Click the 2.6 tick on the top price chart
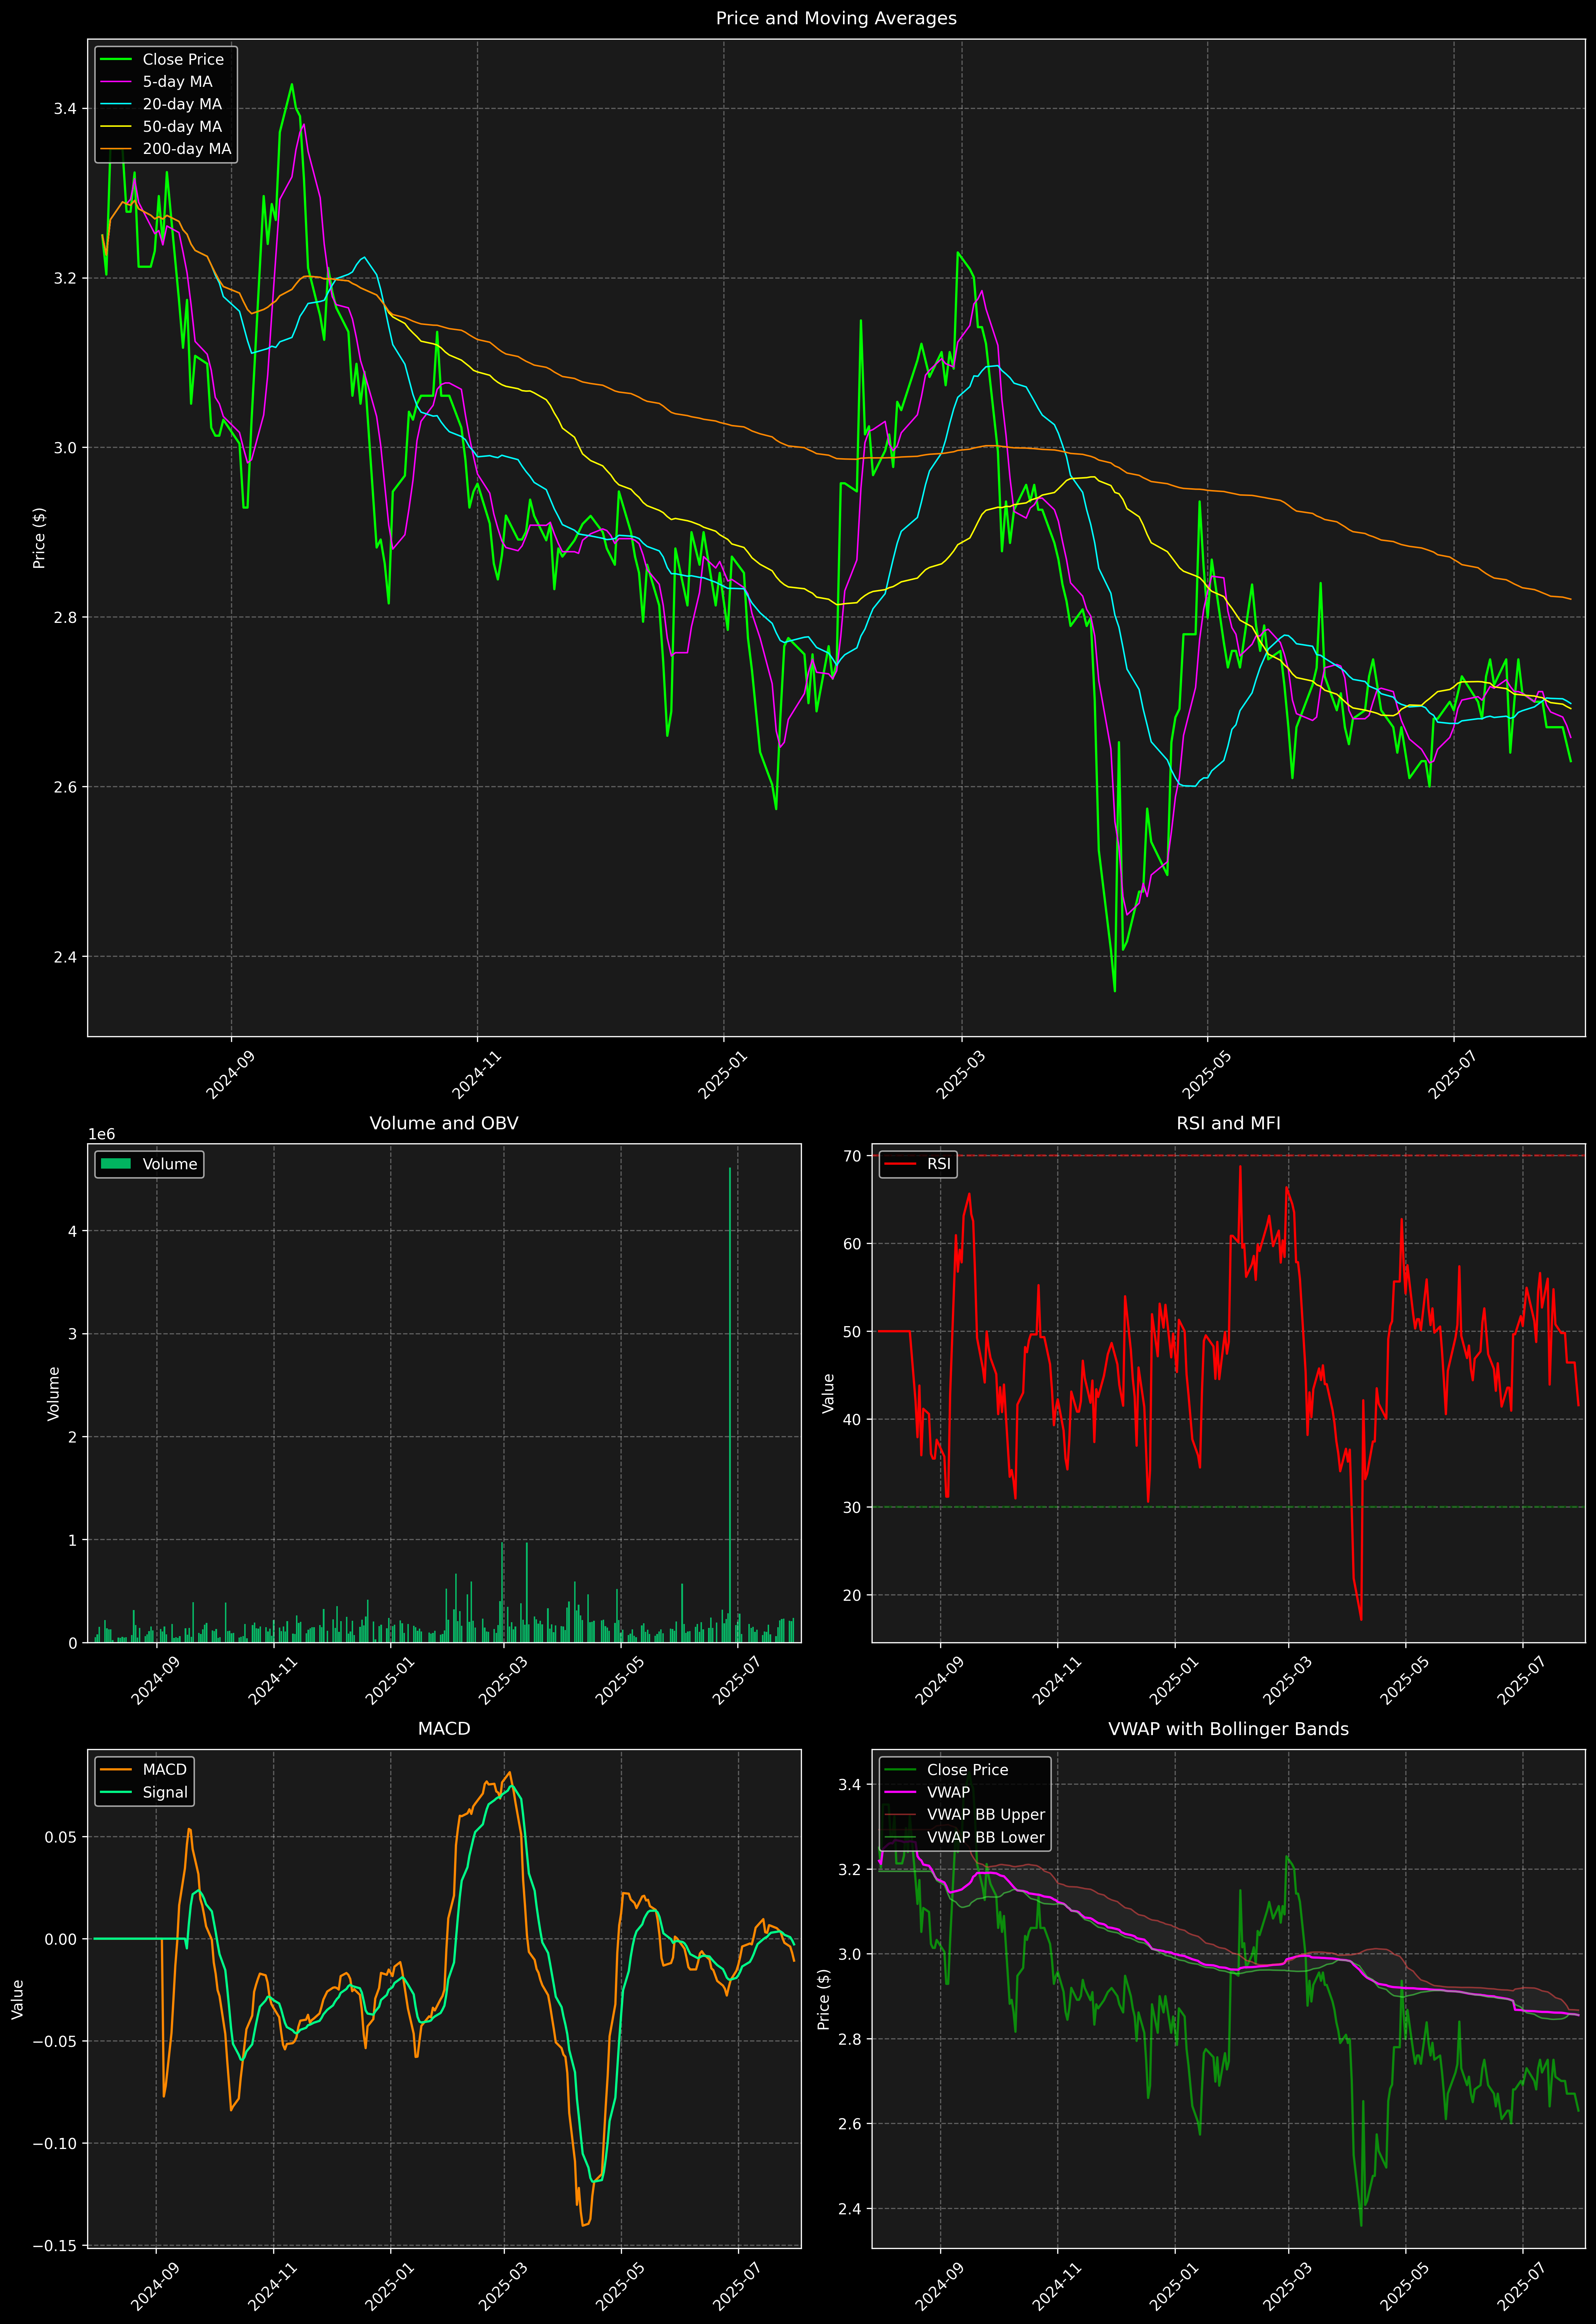1596x2324 pixels. point(65,787)
